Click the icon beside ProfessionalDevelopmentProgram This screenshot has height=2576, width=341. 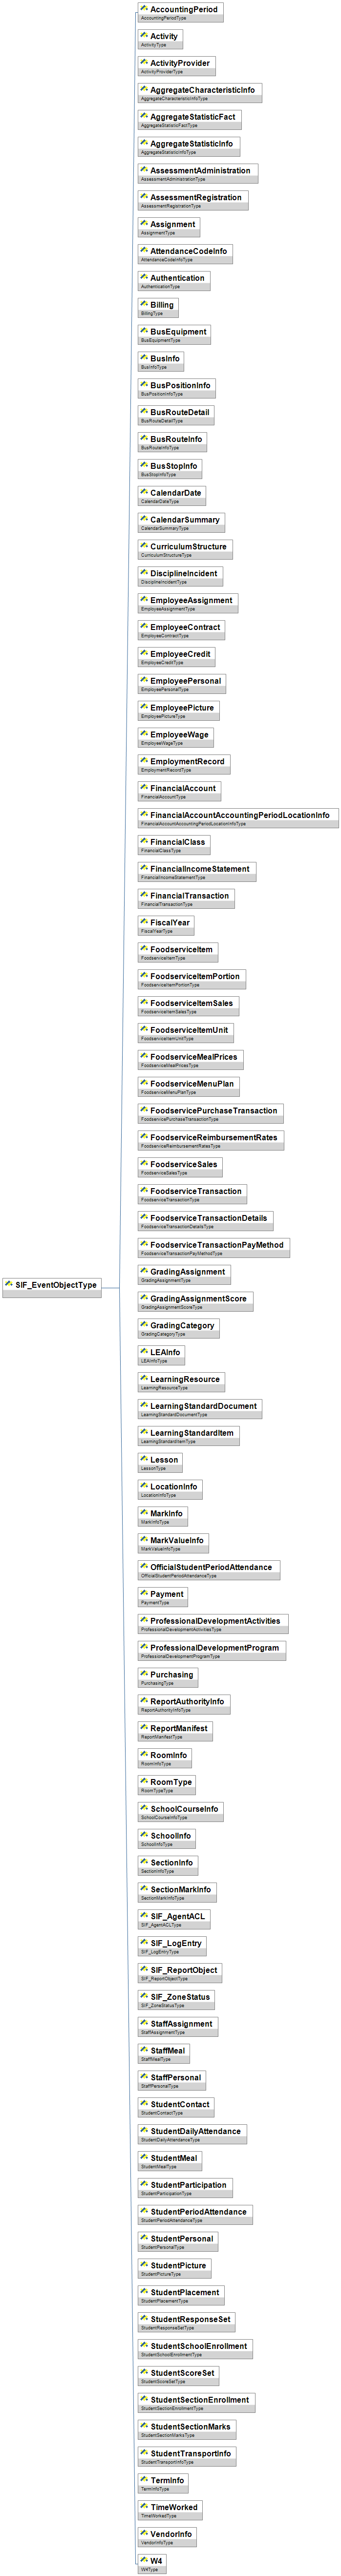tap(144, 1647)
